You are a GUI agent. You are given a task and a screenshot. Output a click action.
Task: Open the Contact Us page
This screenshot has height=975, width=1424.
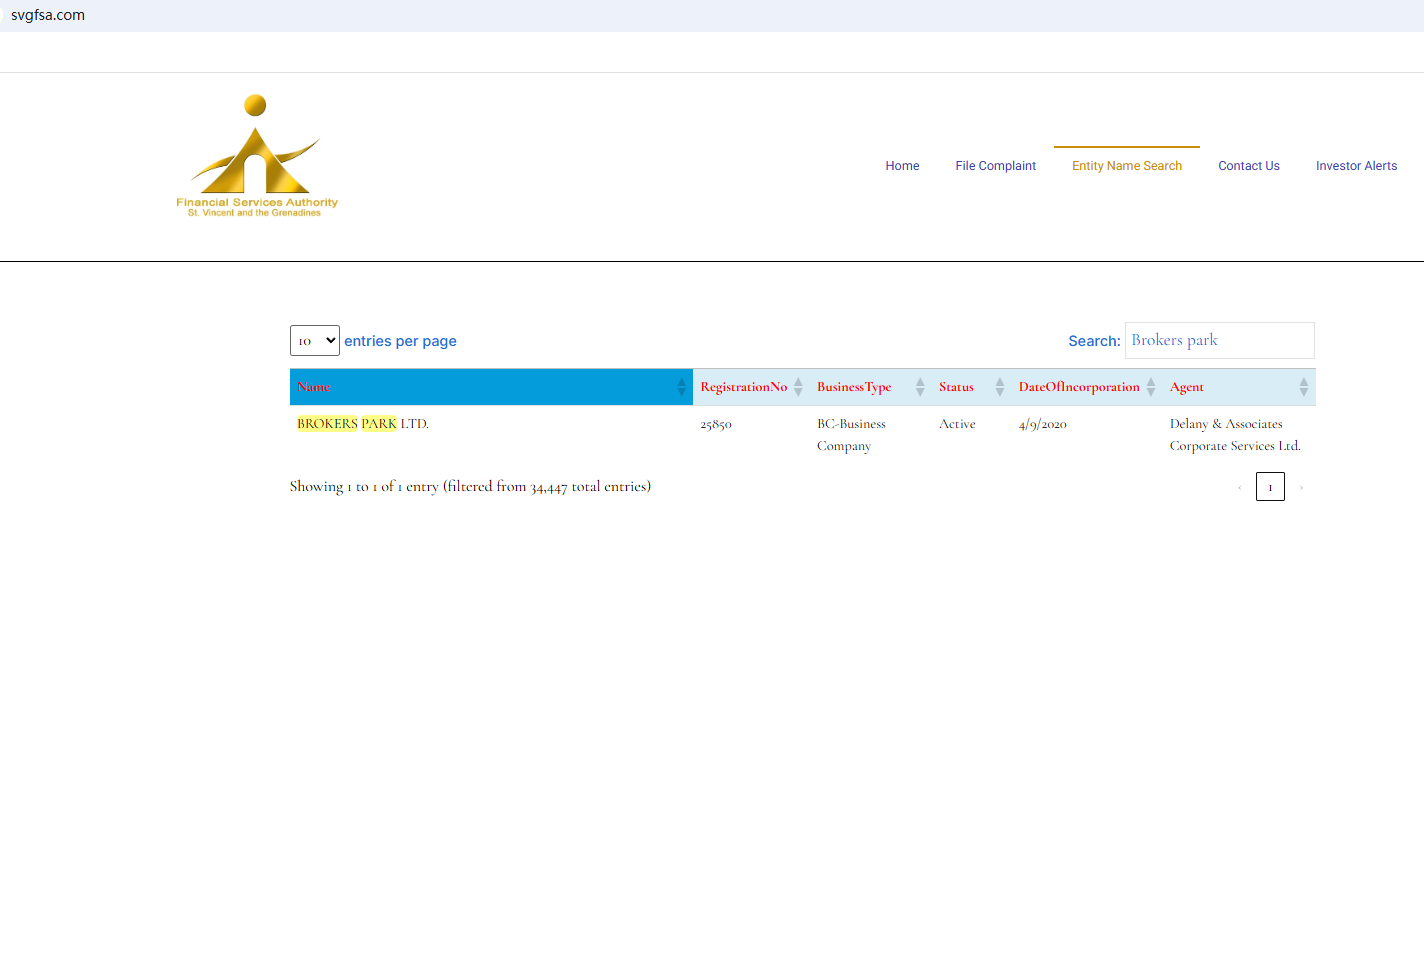point(1248,166)
